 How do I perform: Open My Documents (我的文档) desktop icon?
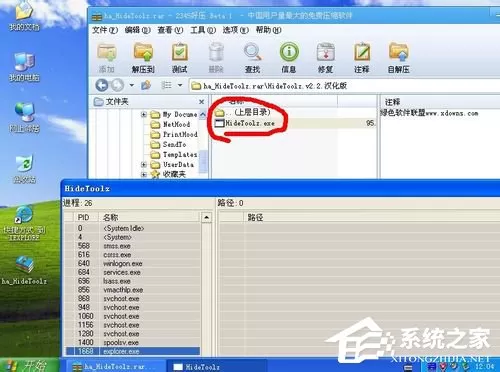pyautogui.click(x=24, y=16)
